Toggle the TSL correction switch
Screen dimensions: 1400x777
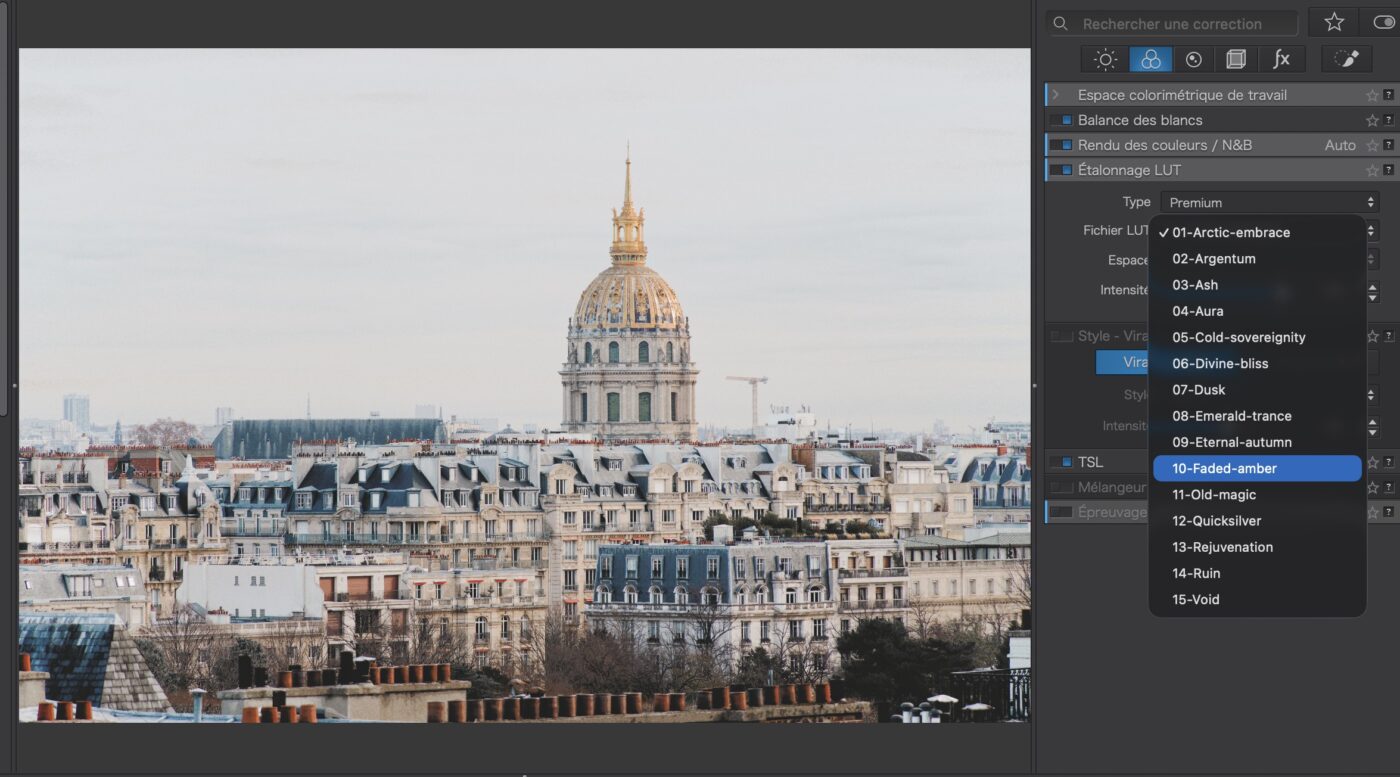1061,462
